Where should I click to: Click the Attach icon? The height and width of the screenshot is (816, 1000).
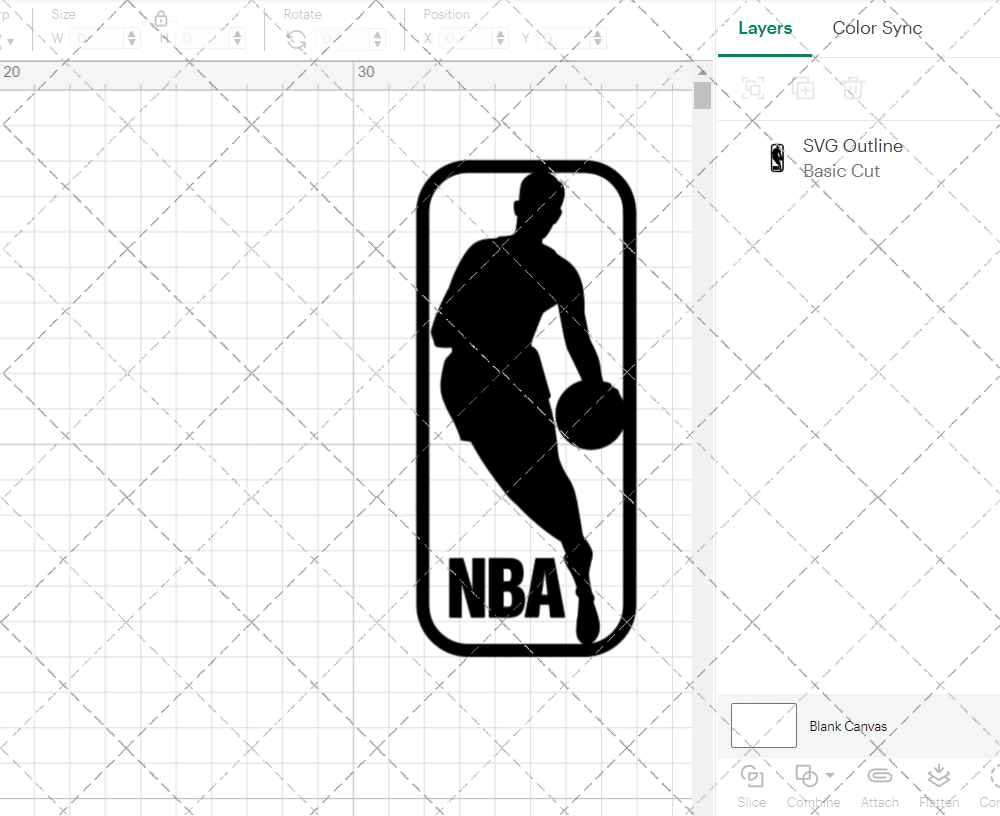[x=880, y=776]
